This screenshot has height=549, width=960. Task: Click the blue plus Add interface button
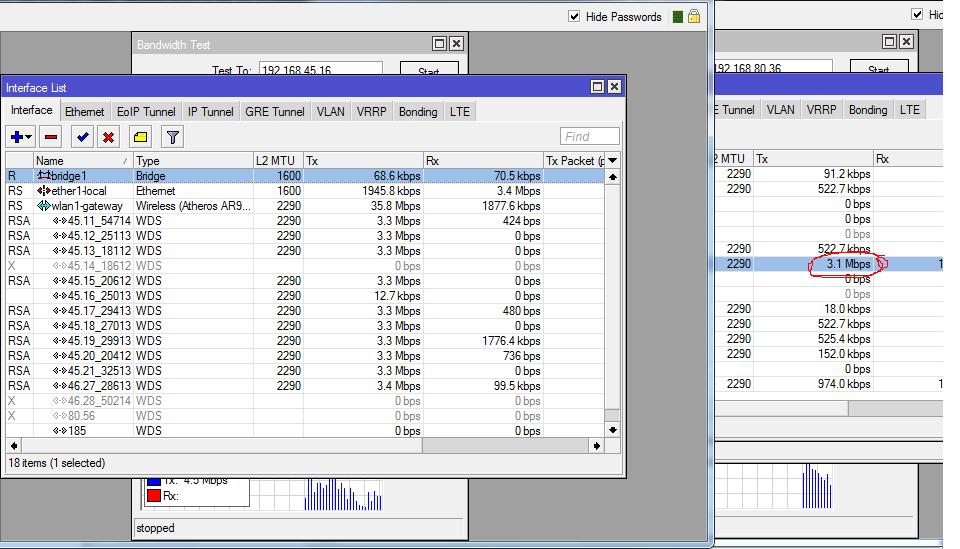tap(16, 137)
